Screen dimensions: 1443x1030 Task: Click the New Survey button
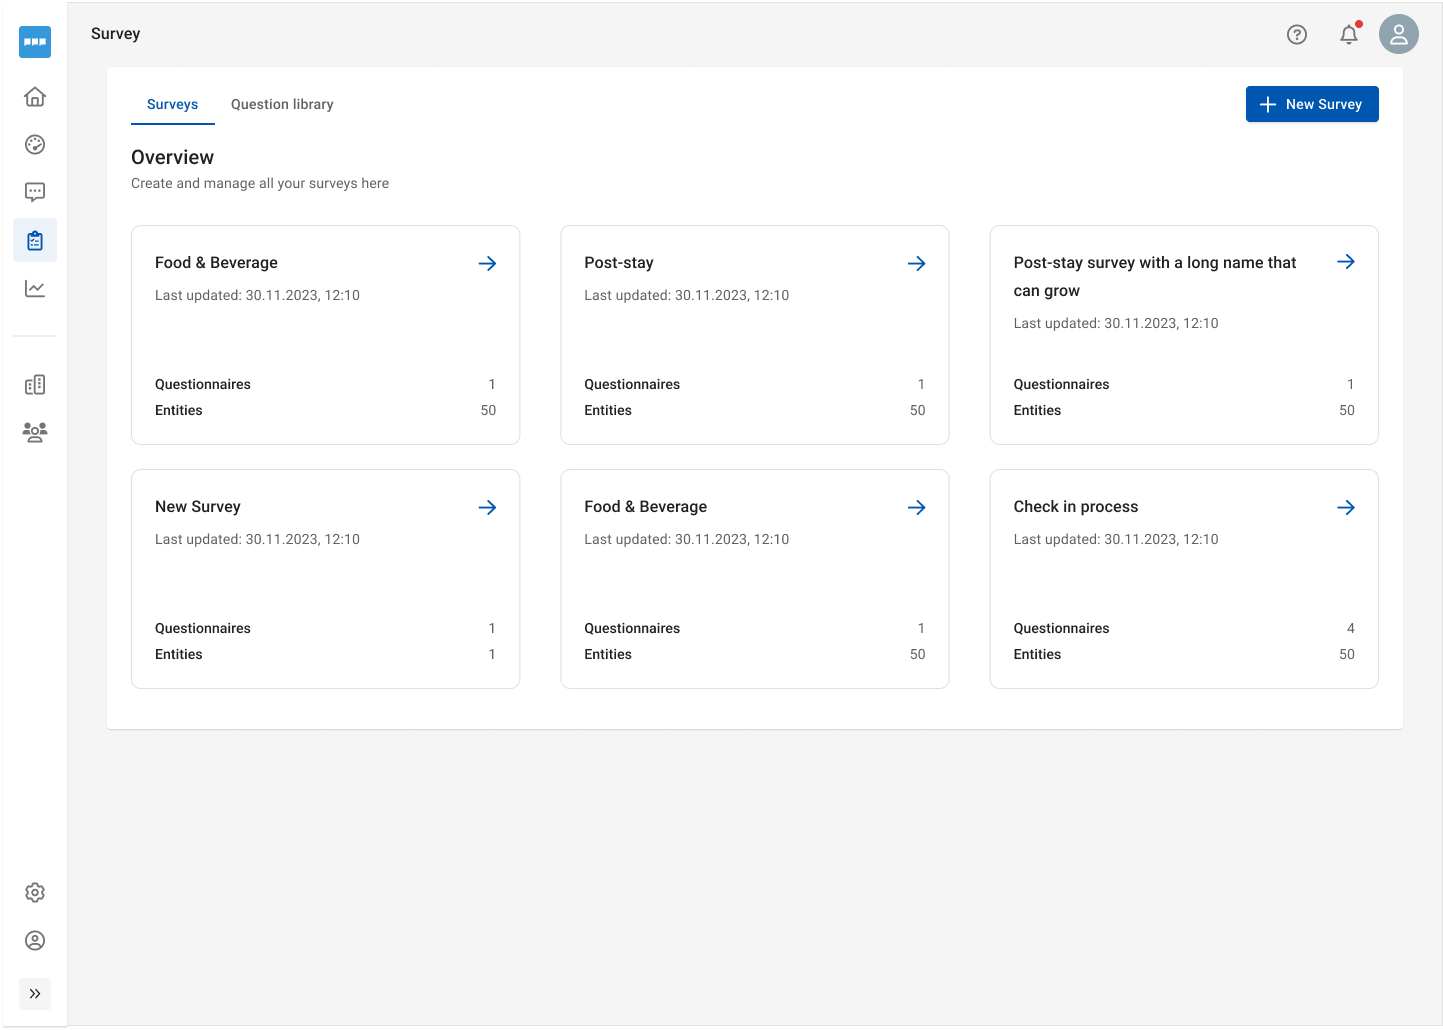1312,104
